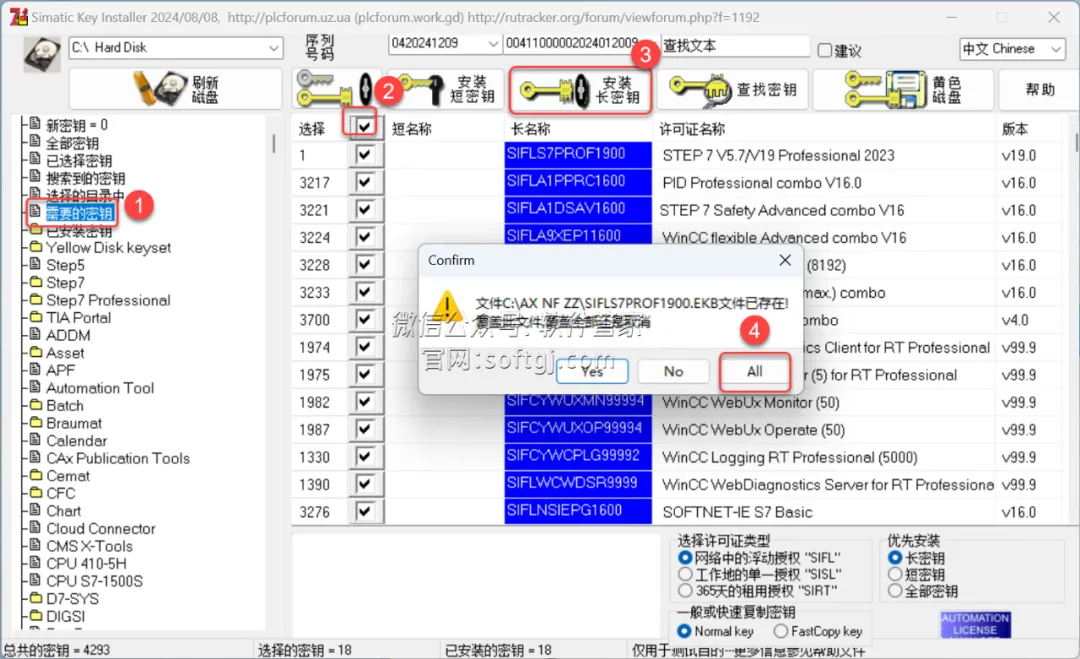
Task: Click the install short key button (安装短密钥)
Action: (448, 90)
